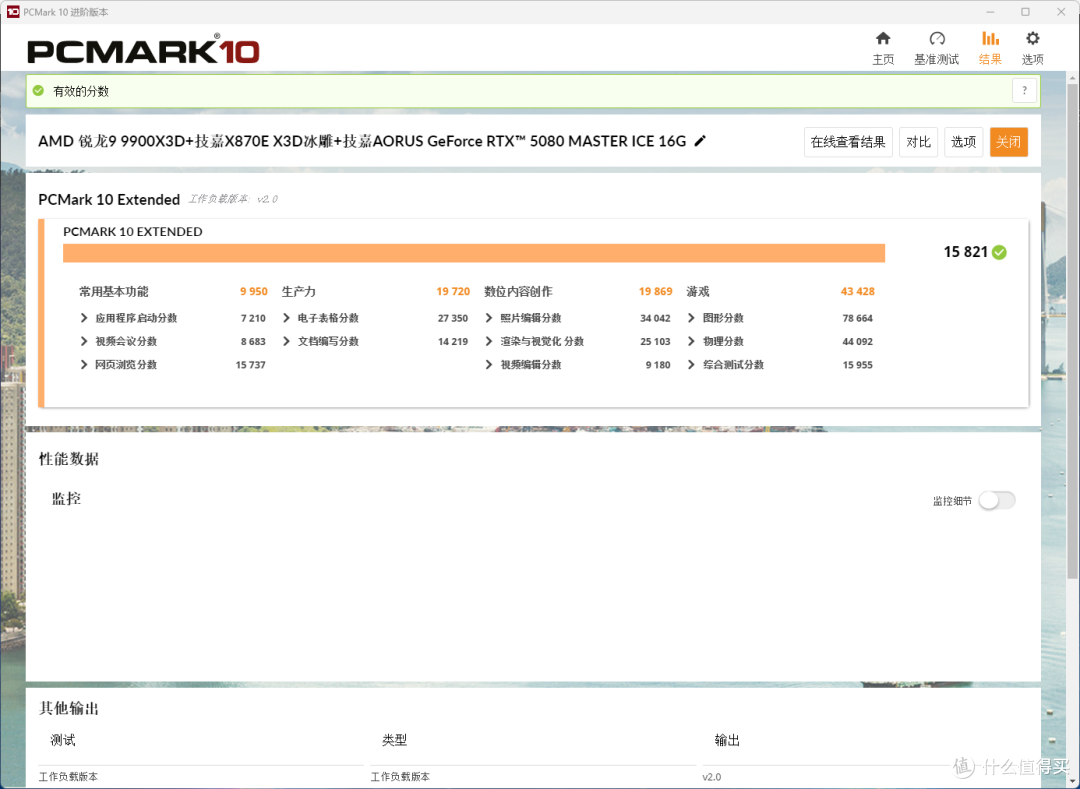1080x789 pixels.
Task: Expand 视频编辑分数 row
Action: [x=489, y=365]
